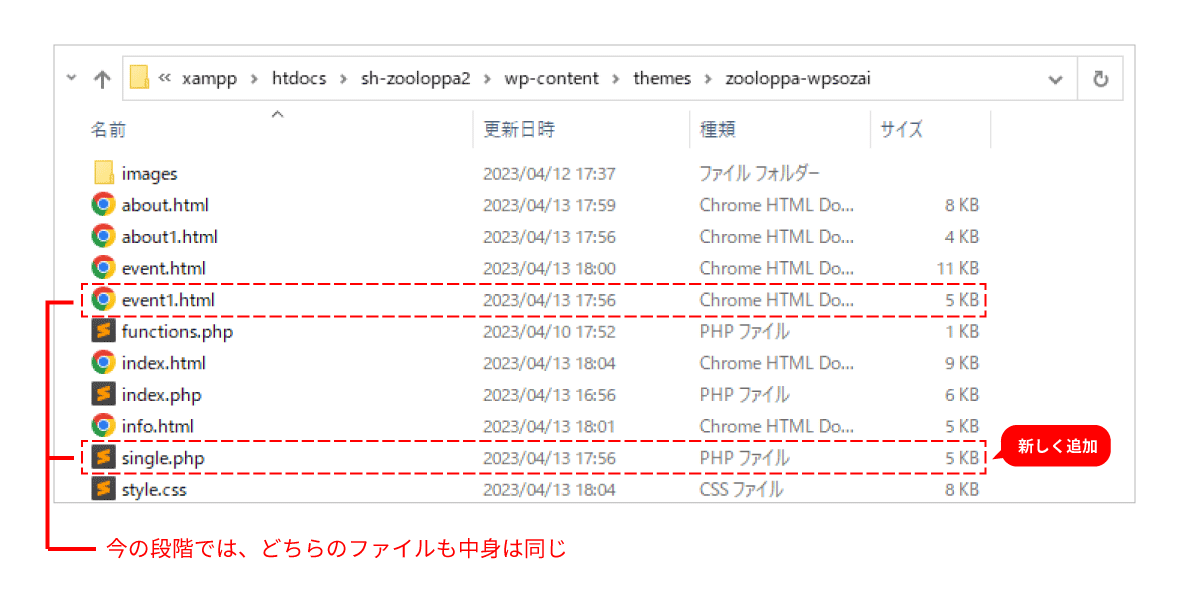The height and width of the screenshot is (600, 1200).
Task: Navigate to xampp in breadcrumb
Action: 210,78
